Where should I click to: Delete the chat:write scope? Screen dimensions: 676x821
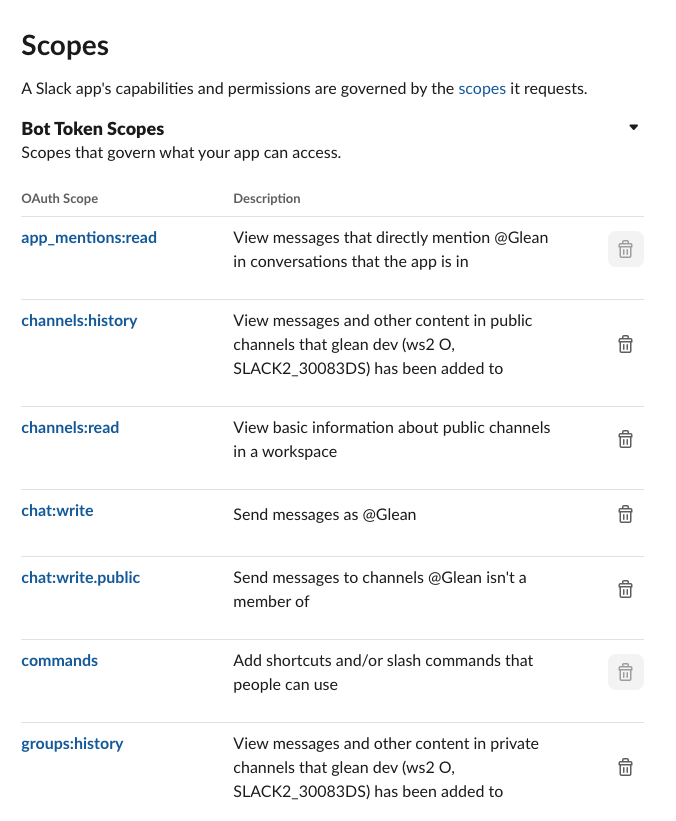tap(625, 515)
